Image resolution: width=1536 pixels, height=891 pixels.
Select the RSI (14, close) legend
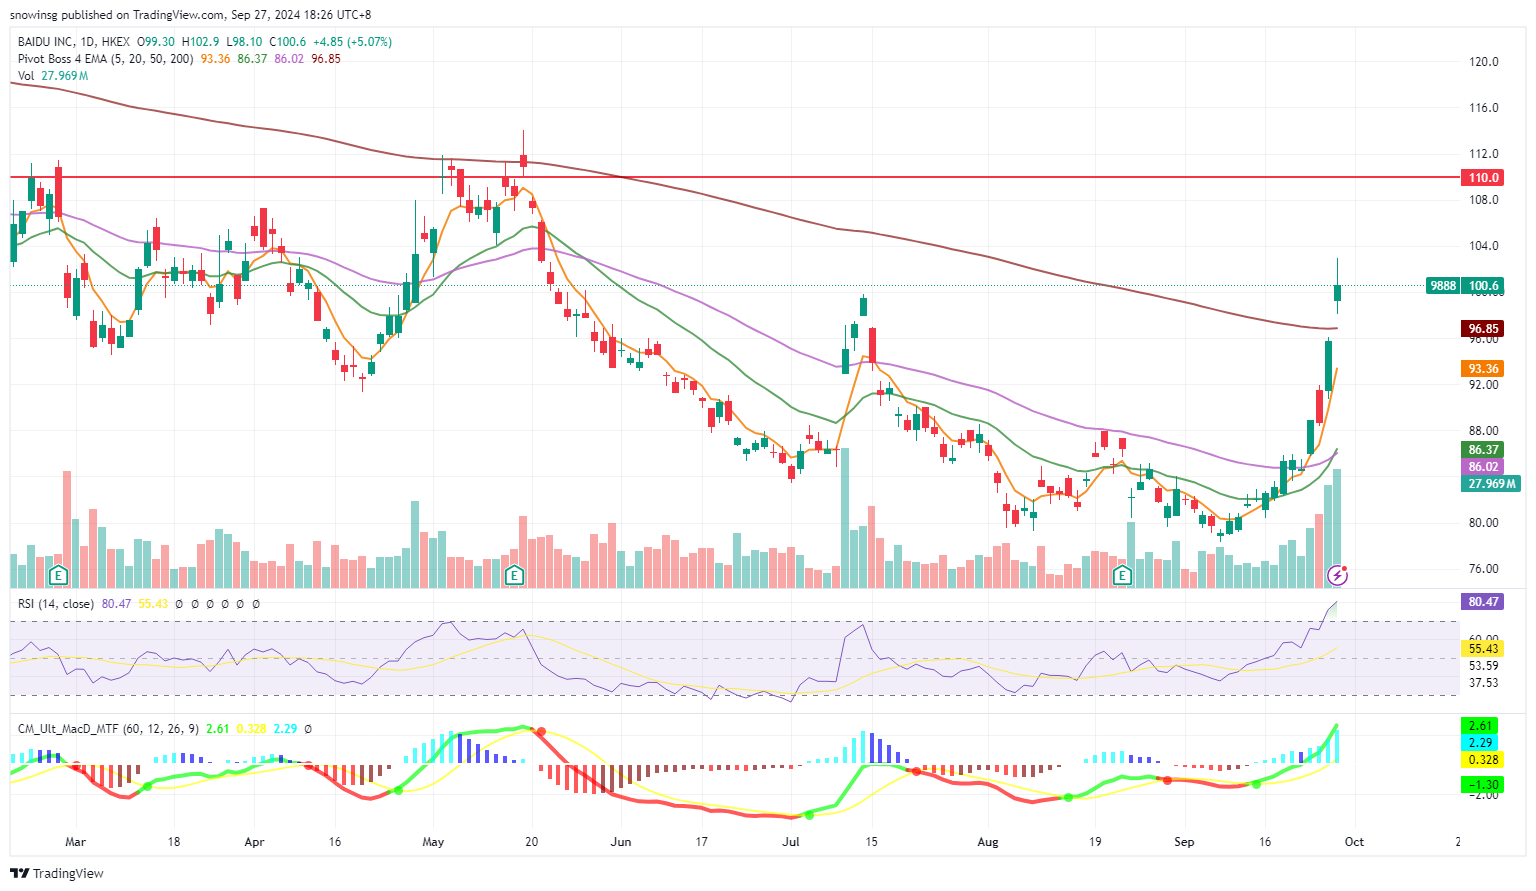56,604
